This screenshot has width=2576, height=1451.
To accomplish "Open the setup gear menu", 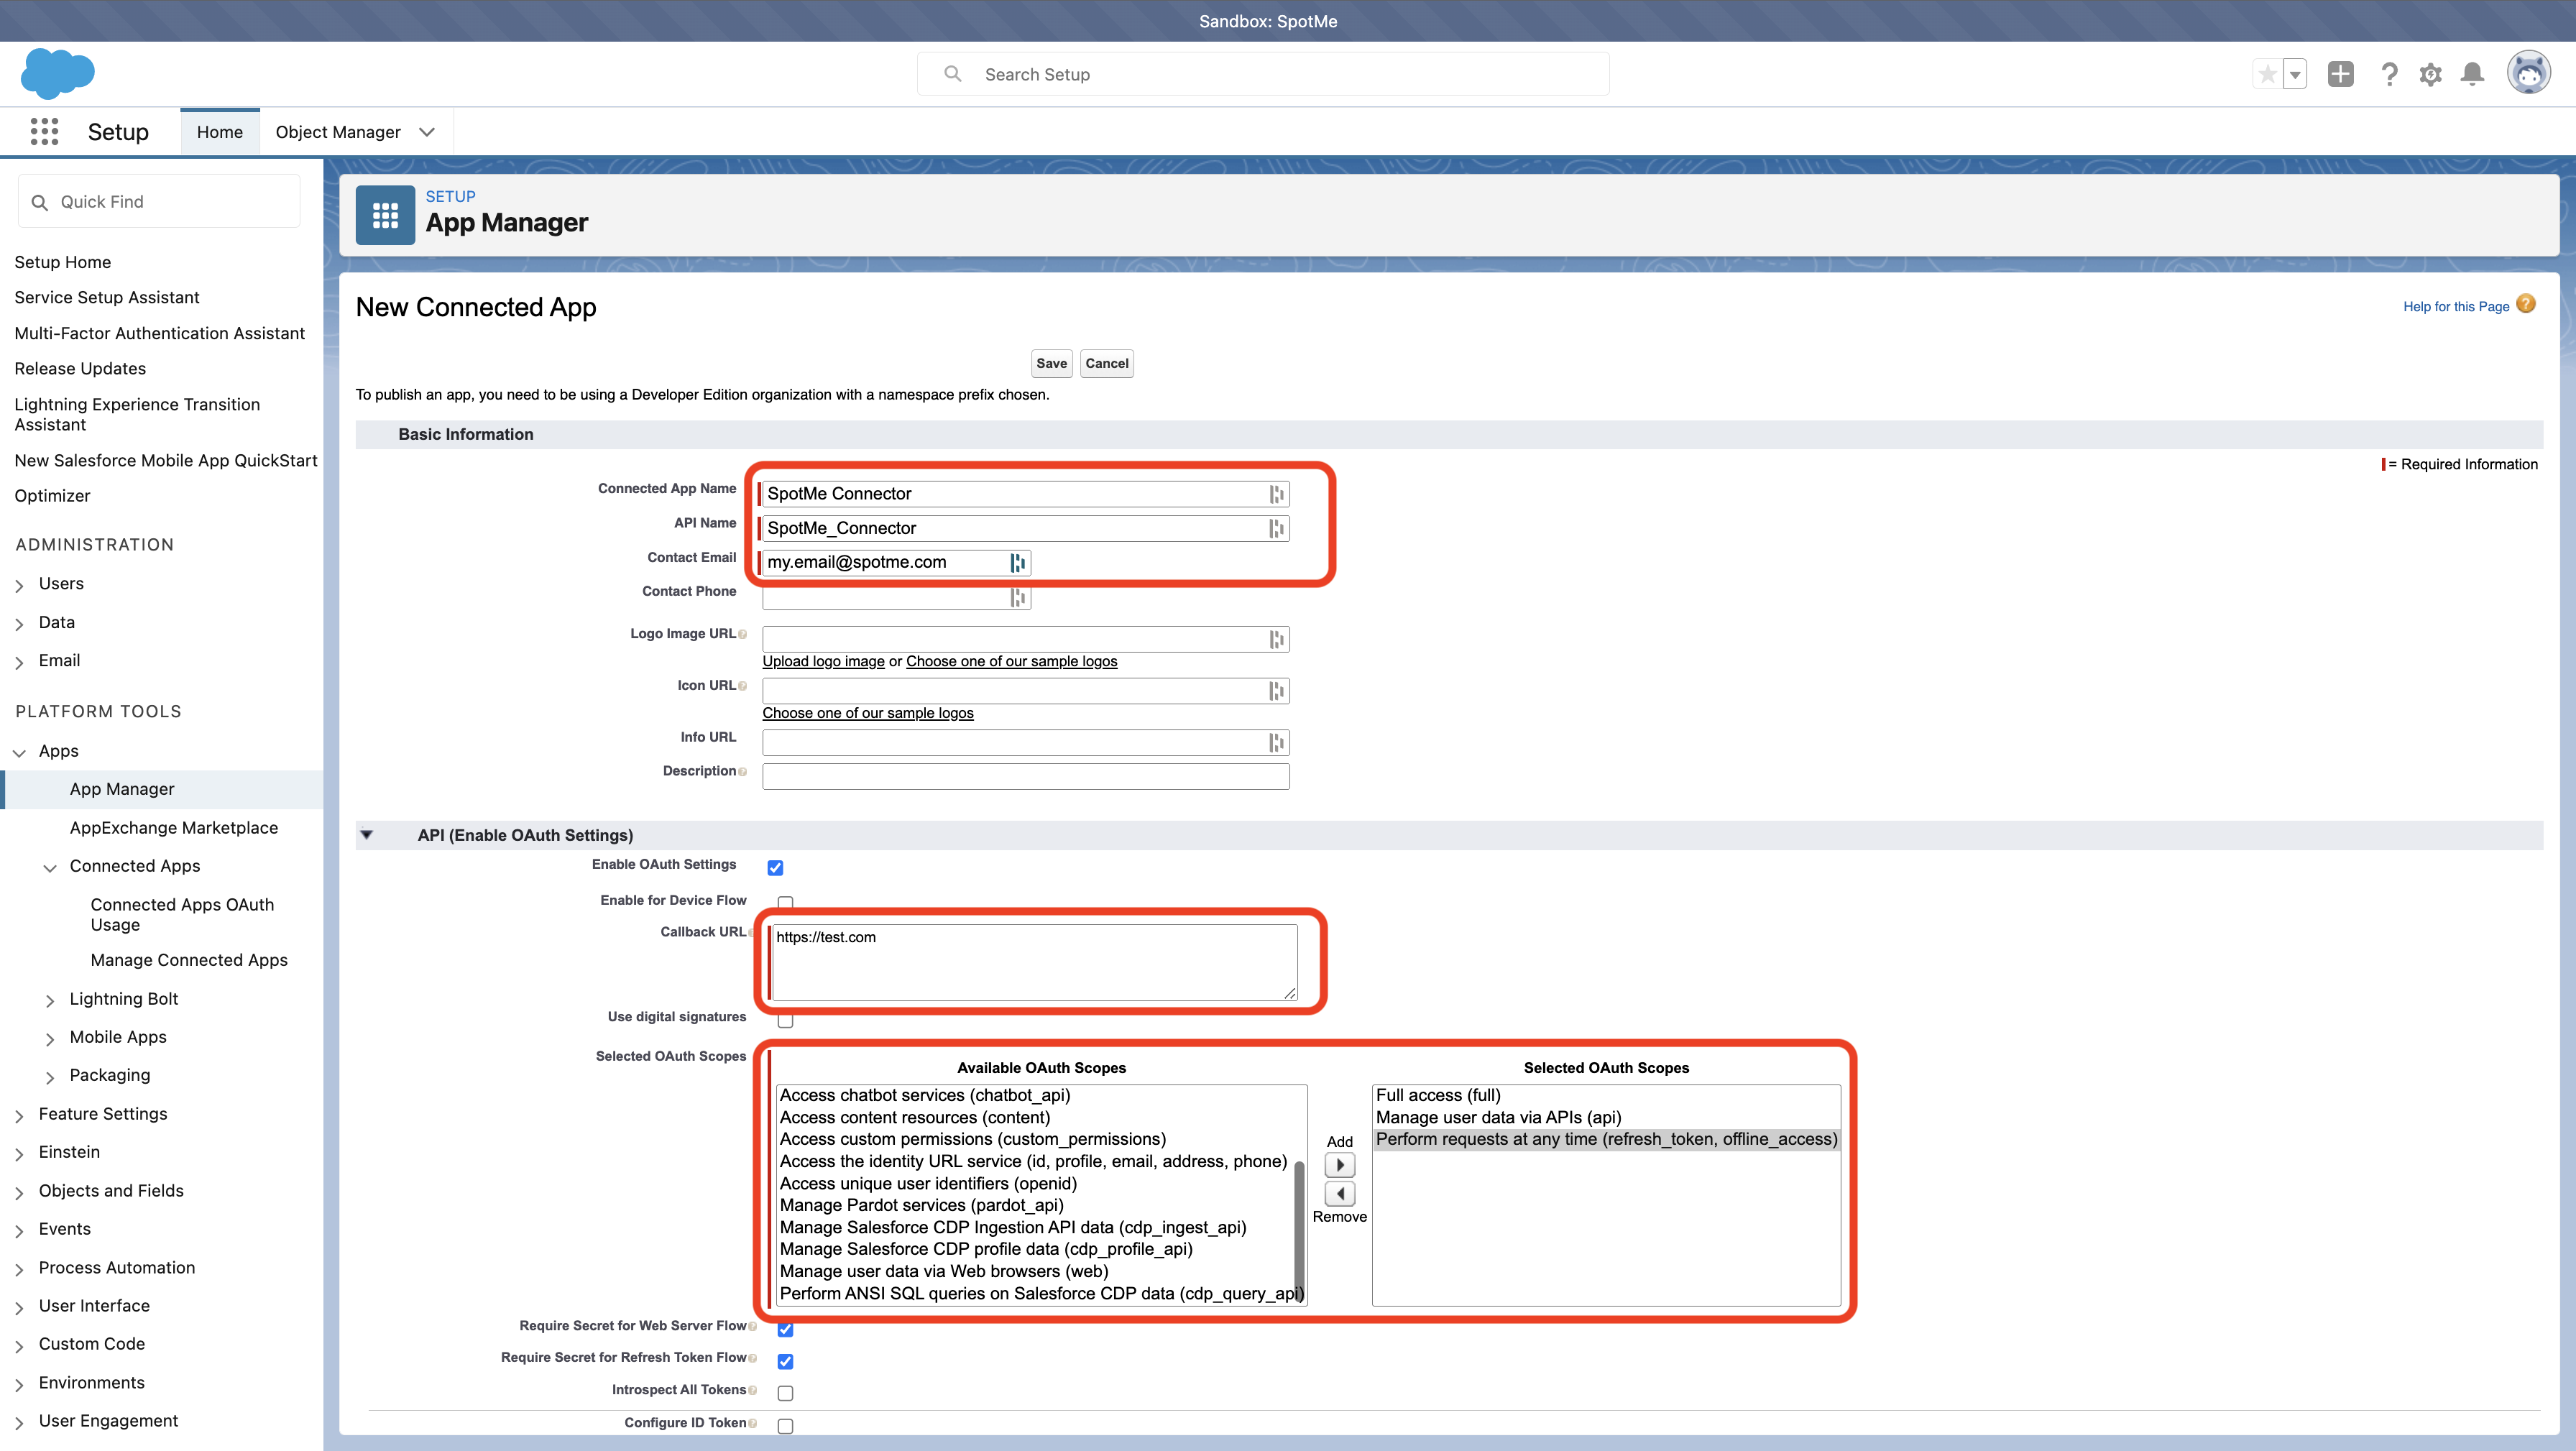I will click(x=2430, y=74).
